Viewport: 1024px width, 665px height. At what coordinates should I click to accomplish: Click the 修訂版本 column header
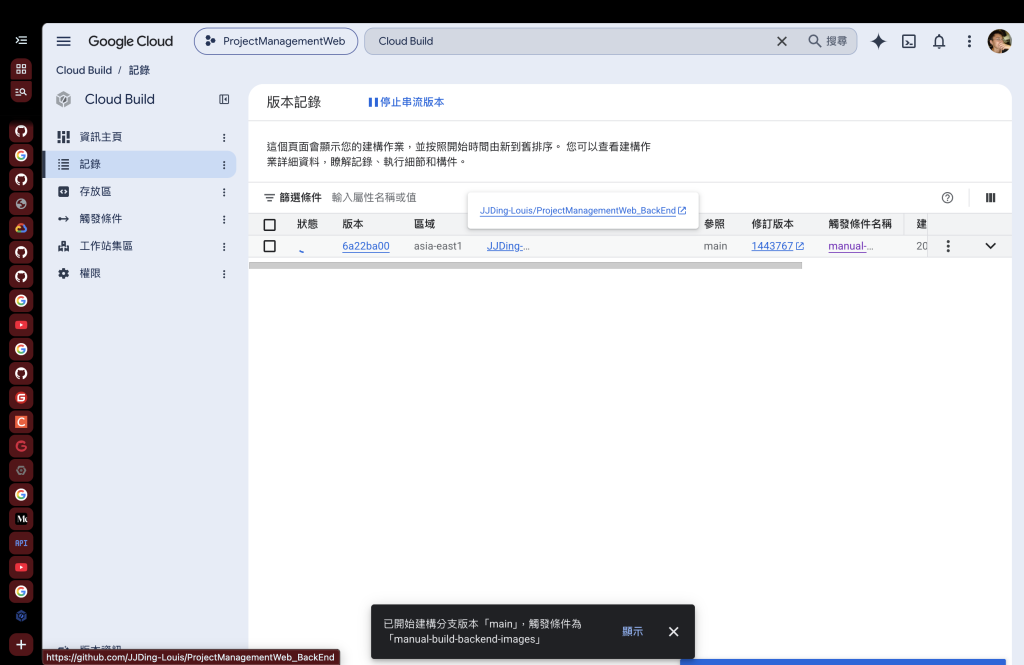click(773, 224)
